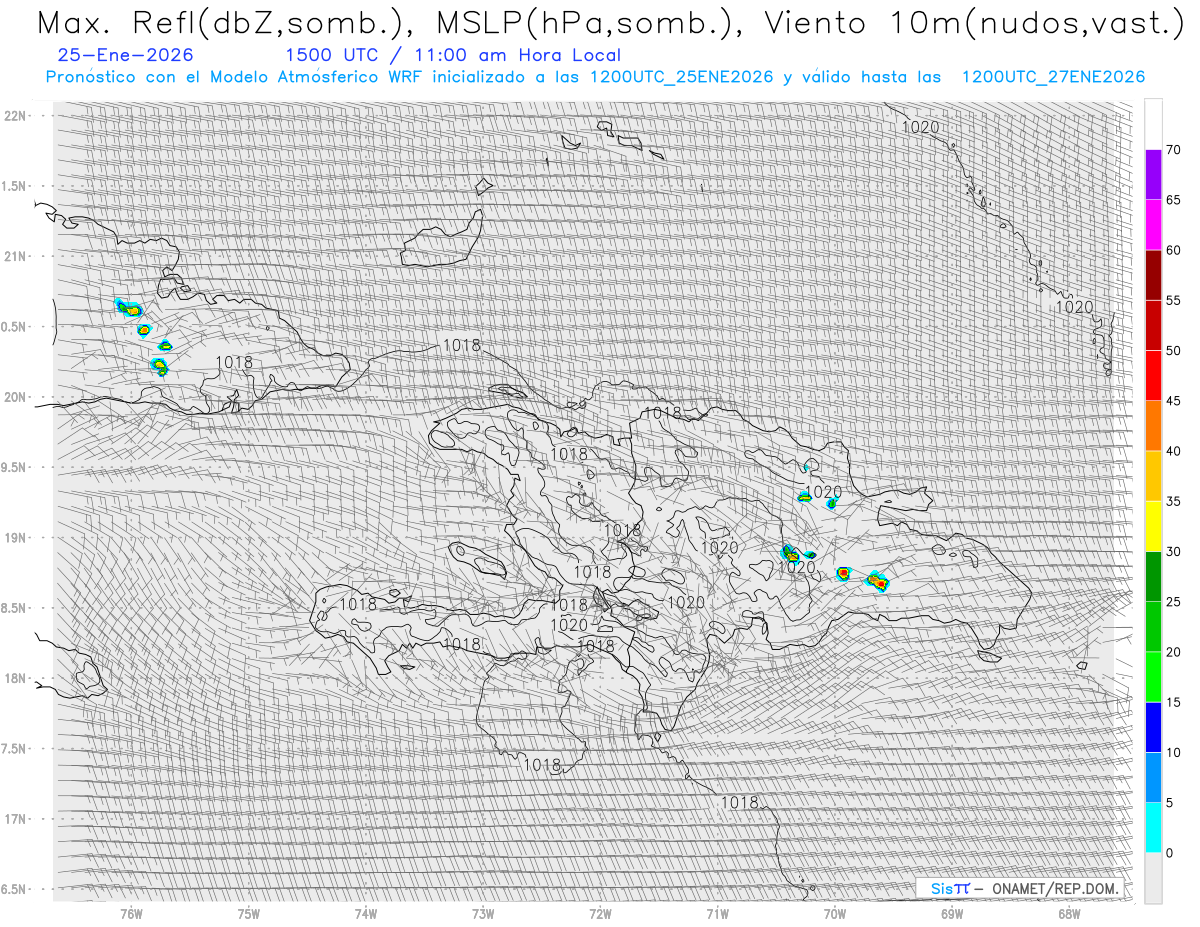Click the purple 65–70 dBZ color bar swatch
The image size is (1200, 927).
(1153, 175)
